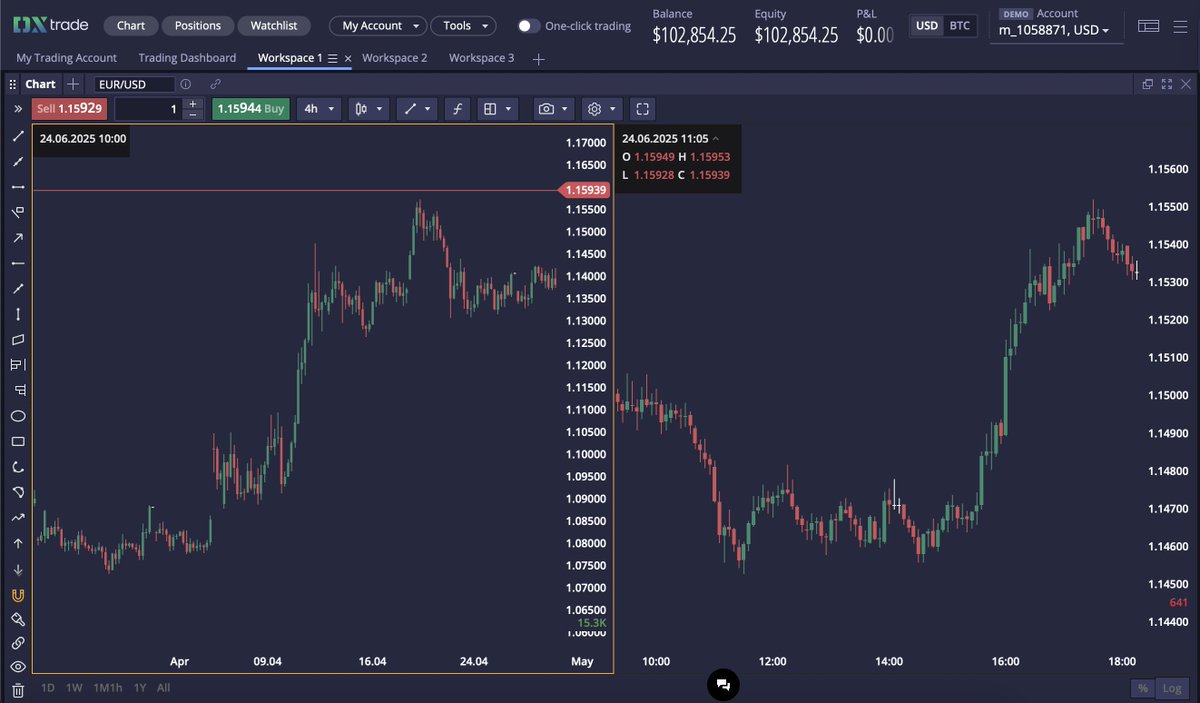1200x703 pixels.
Task: Select the arc curve drawing tool
Action: (x=18, y=467)
